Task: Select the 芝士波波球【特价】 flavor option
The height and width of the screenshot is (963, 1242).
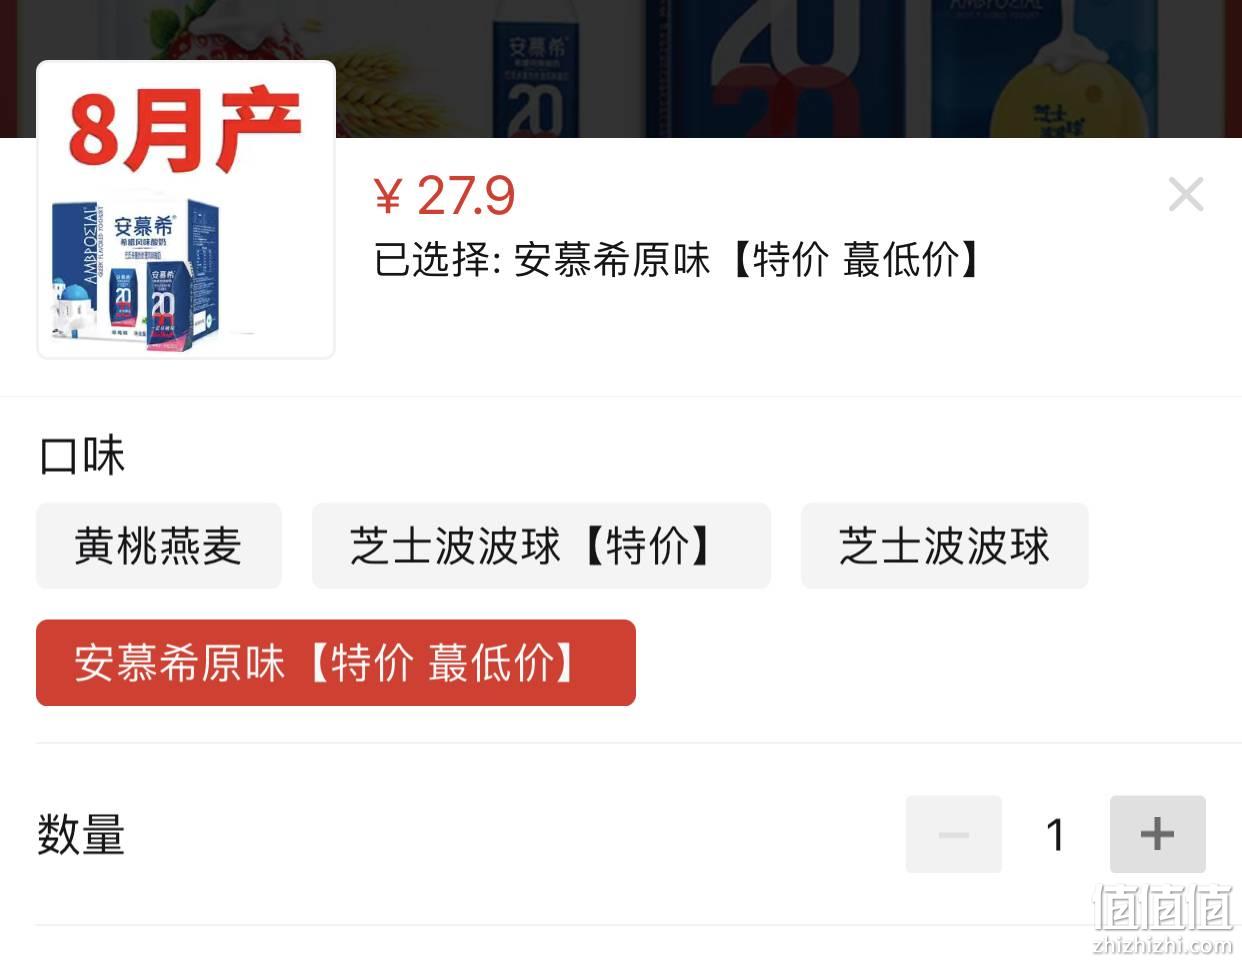Action: coord(541,546)
